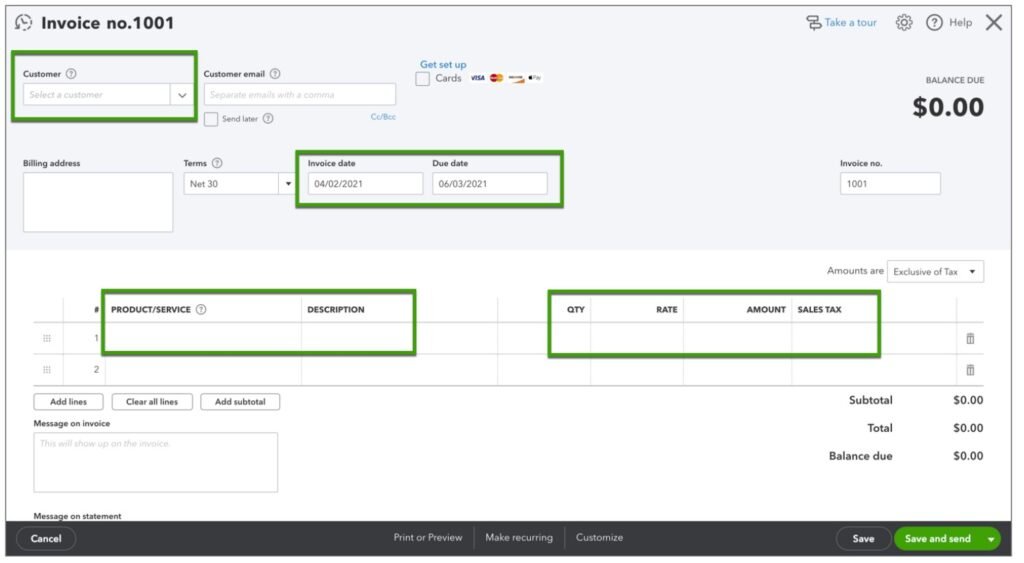Click the Save button
The image size is (1024, 563).
click(863, 539)
